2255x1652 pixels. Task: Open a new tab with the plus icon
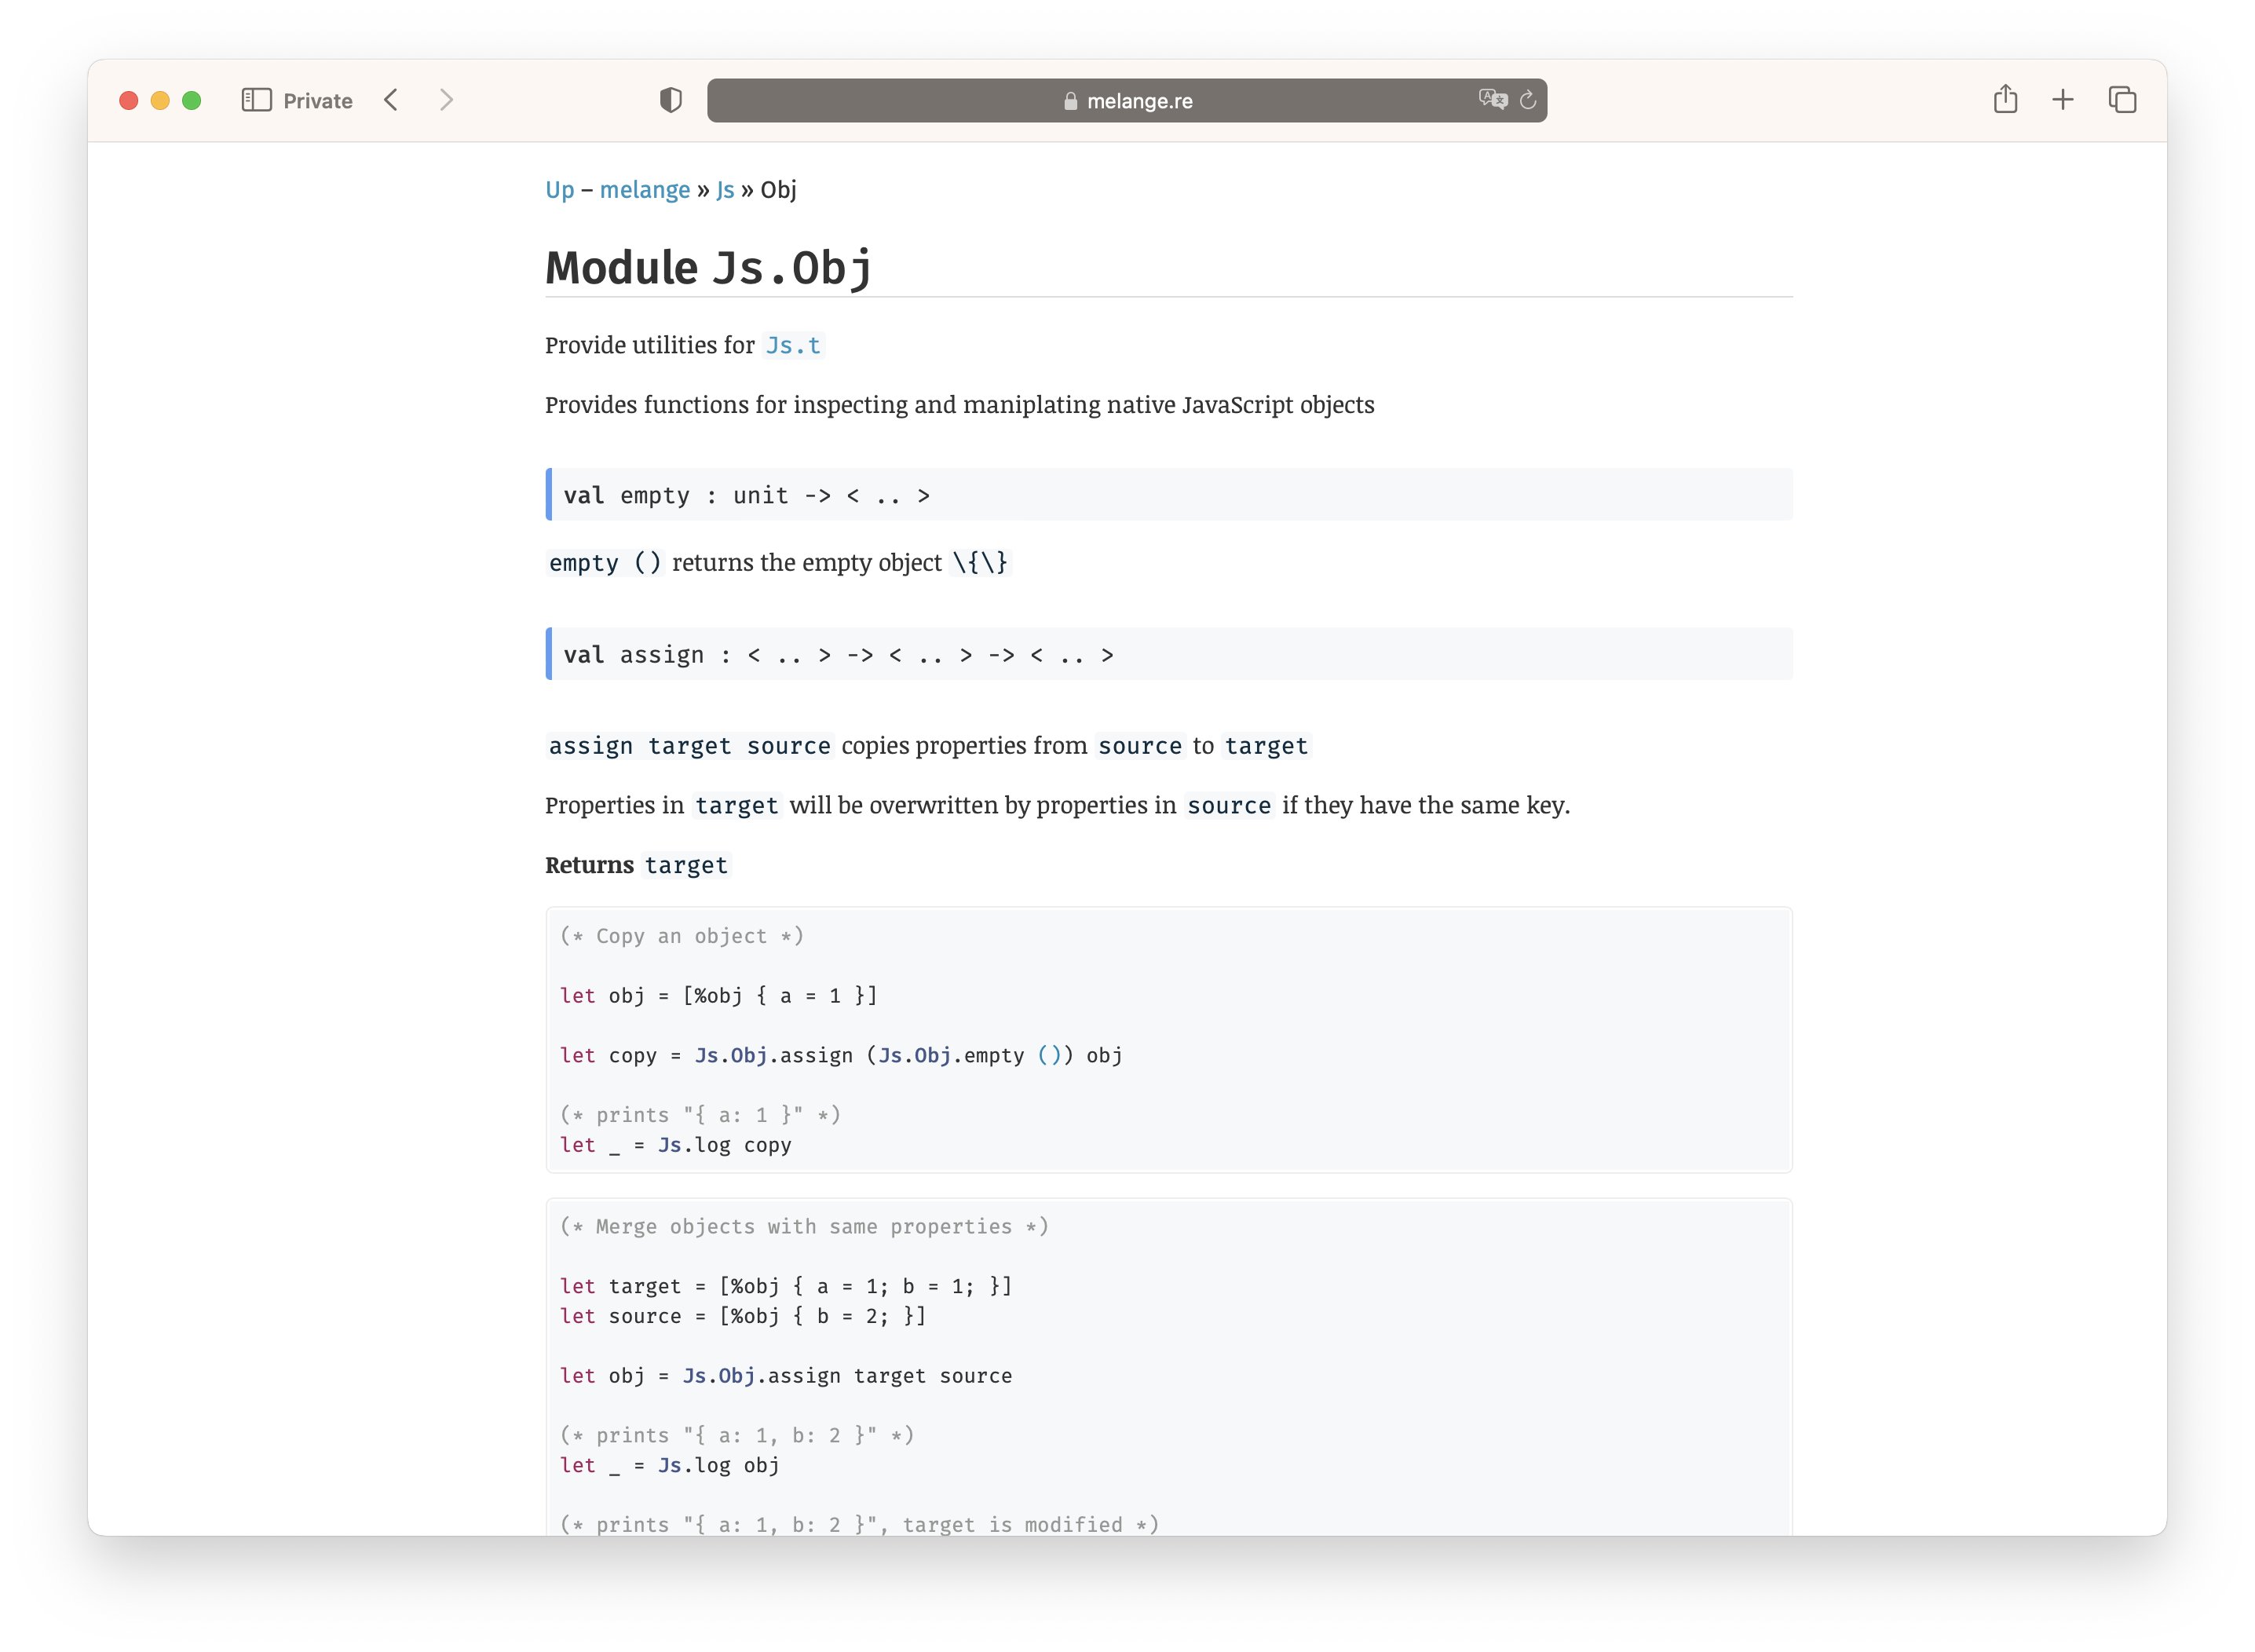click(2062, 100)
